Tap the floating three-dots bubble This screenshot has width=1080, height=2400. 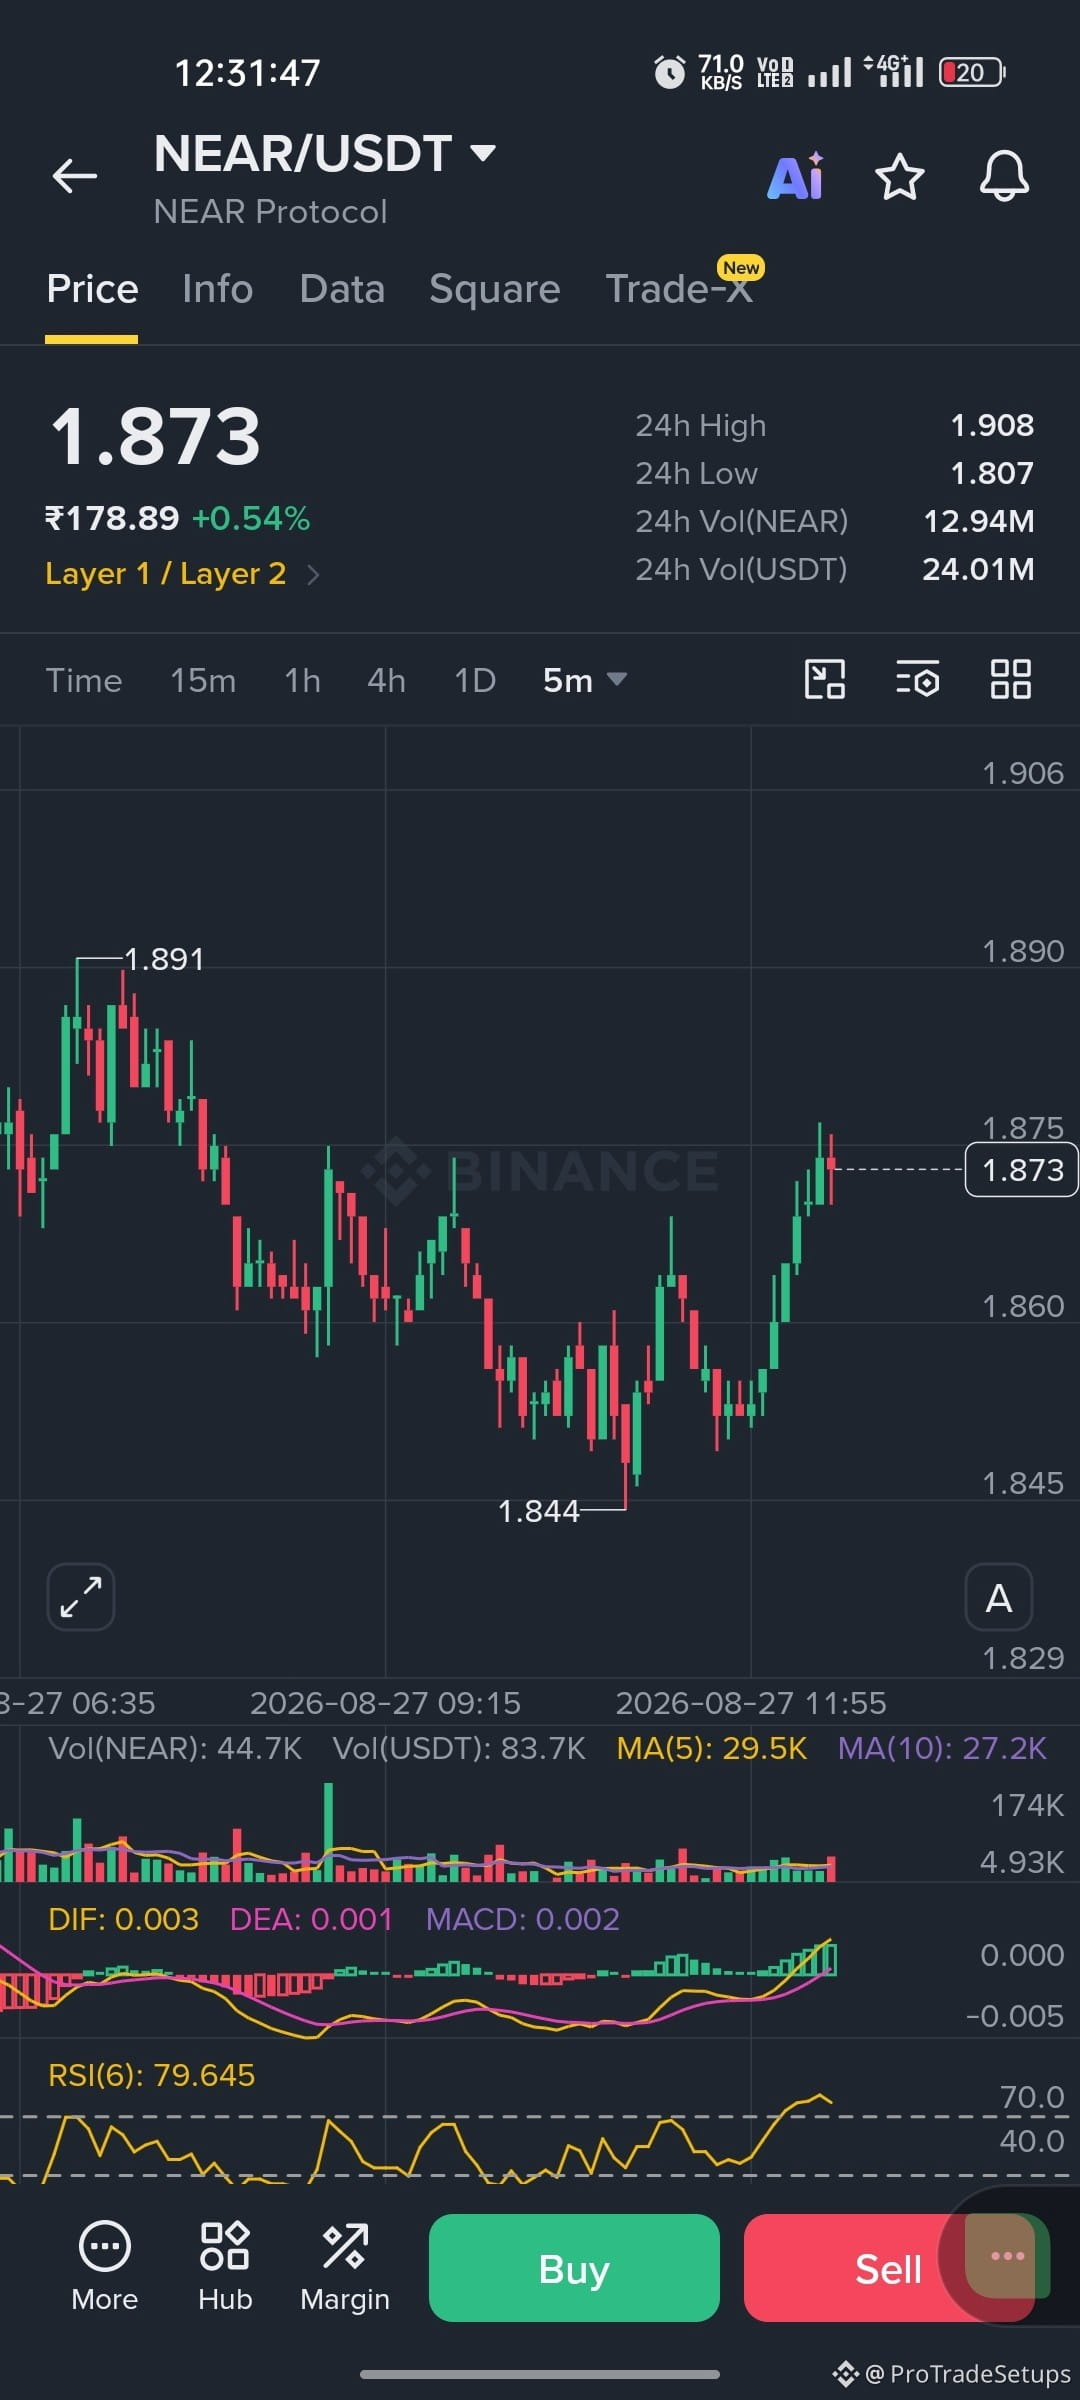[x=1007, y=2256]
